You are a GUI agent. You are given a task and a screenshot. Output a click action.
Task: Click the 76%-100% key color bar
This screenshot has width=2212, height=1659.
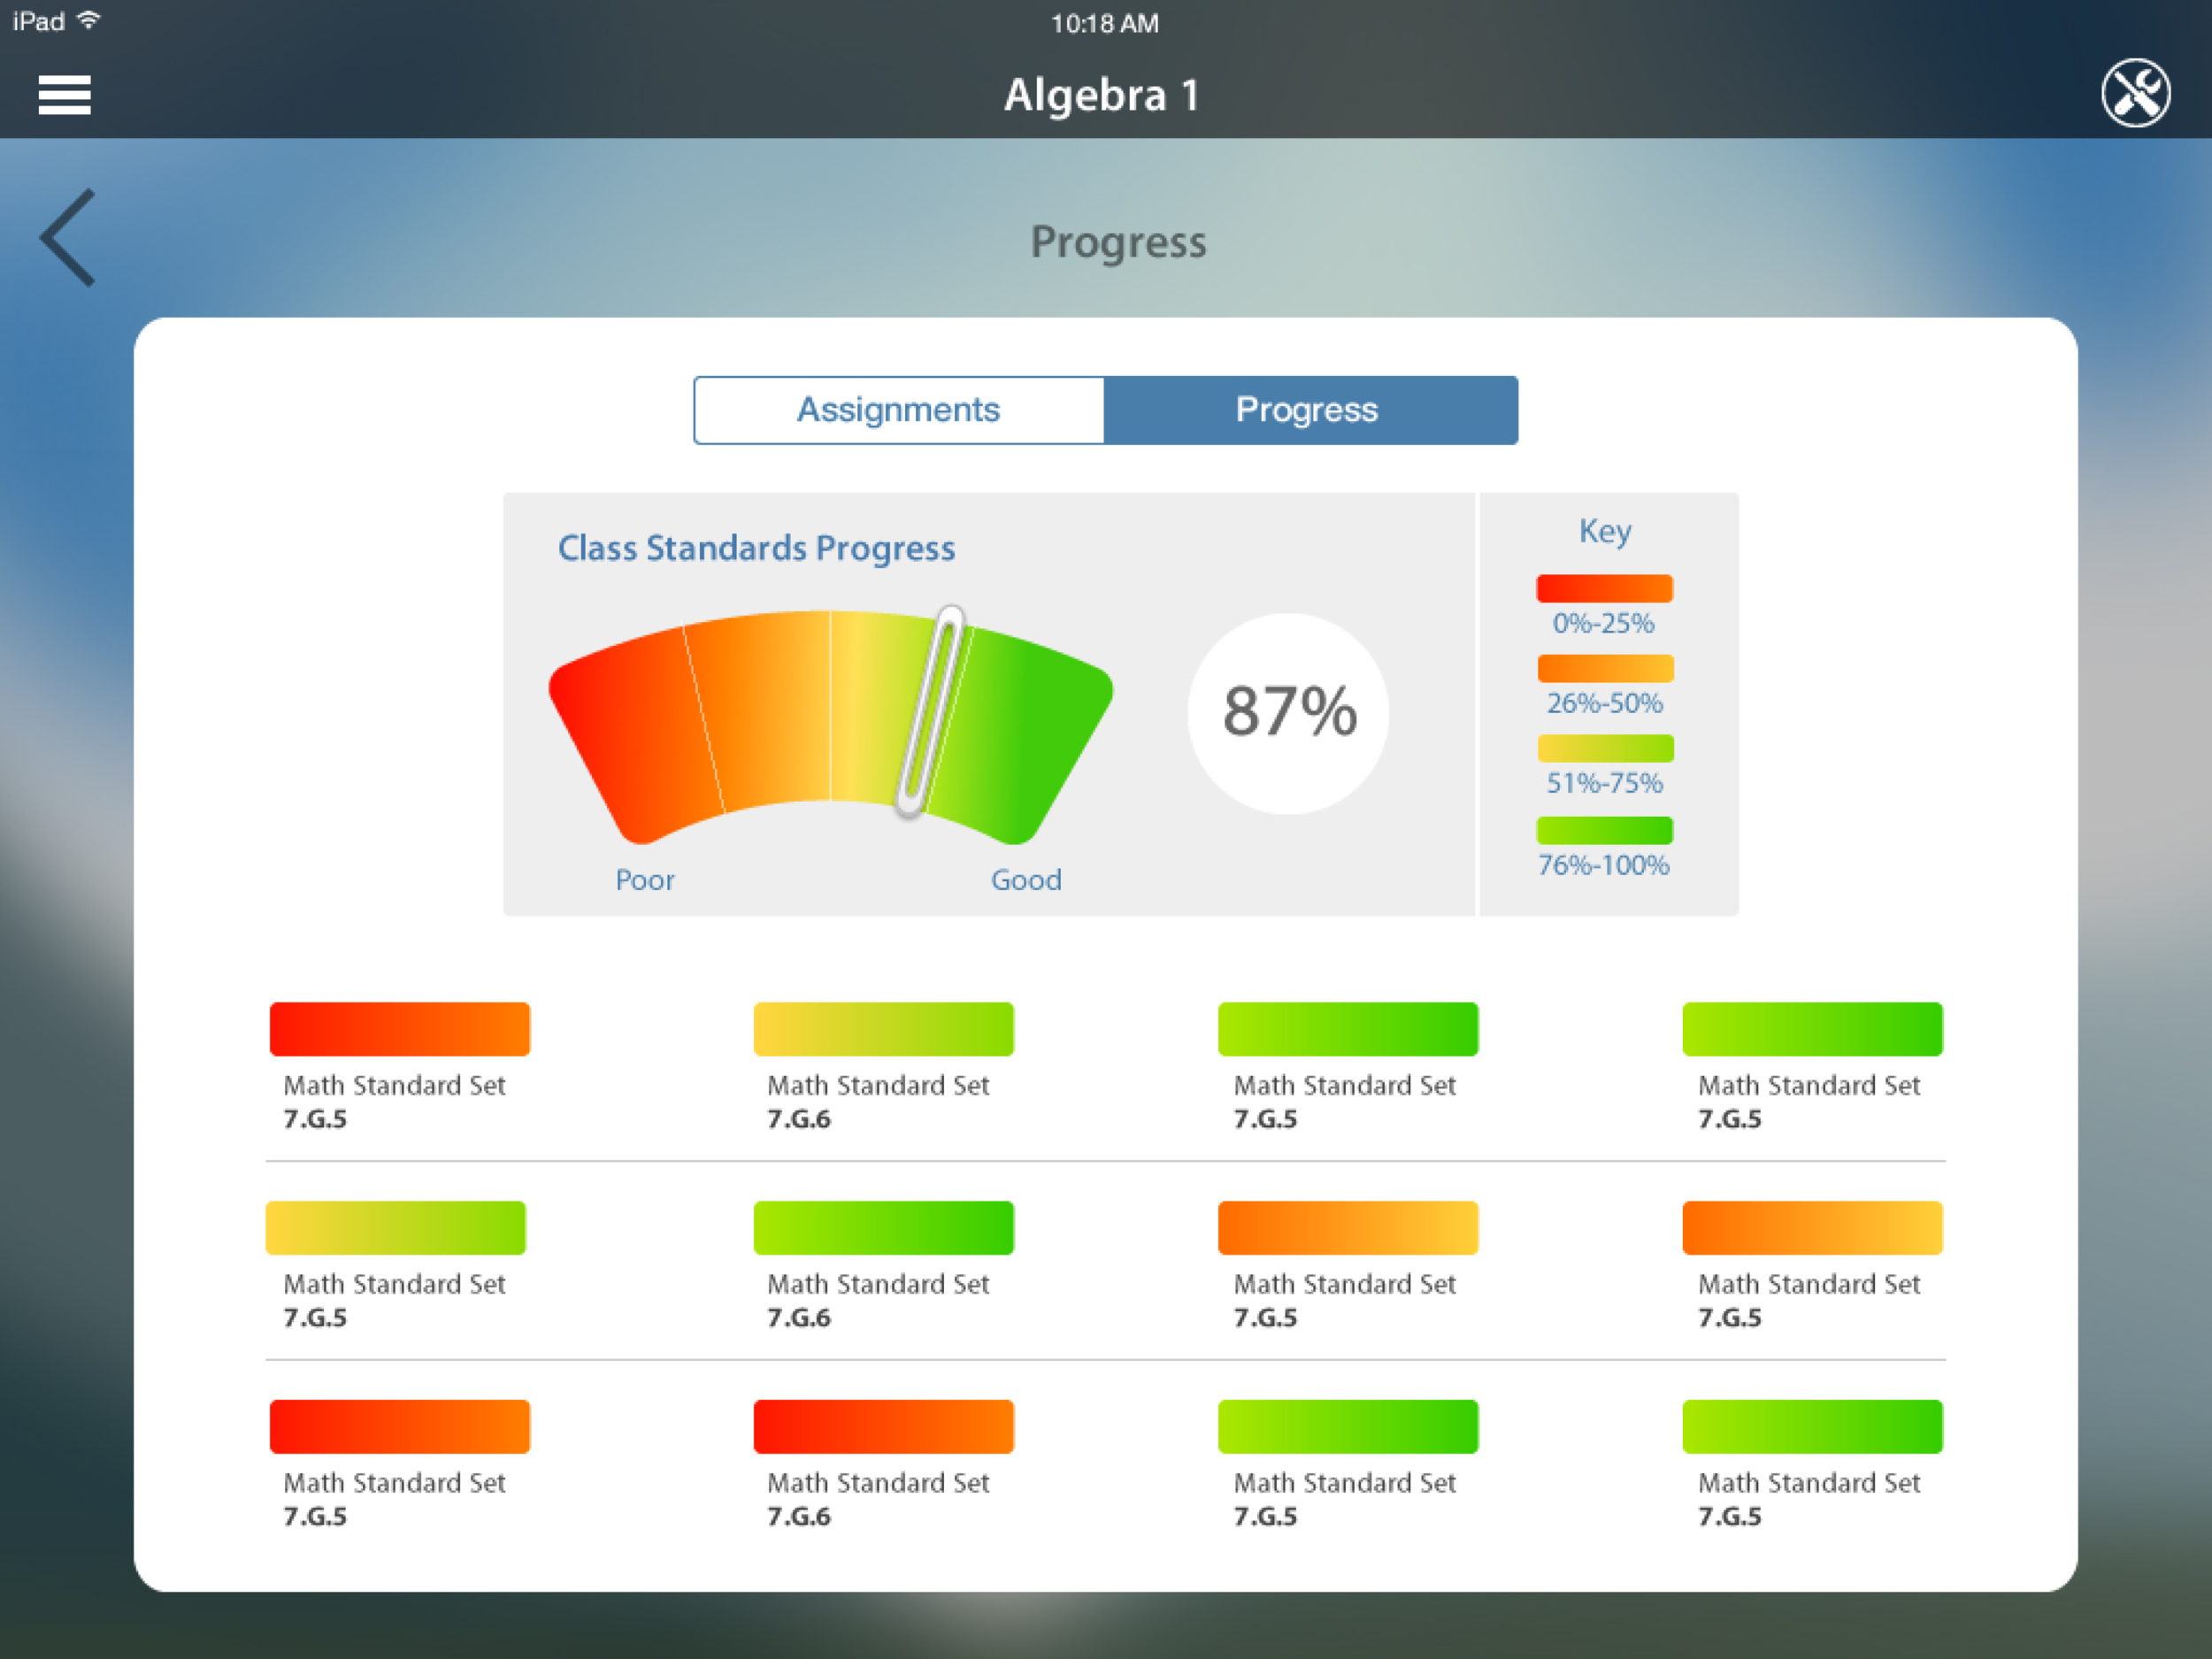1604,830
